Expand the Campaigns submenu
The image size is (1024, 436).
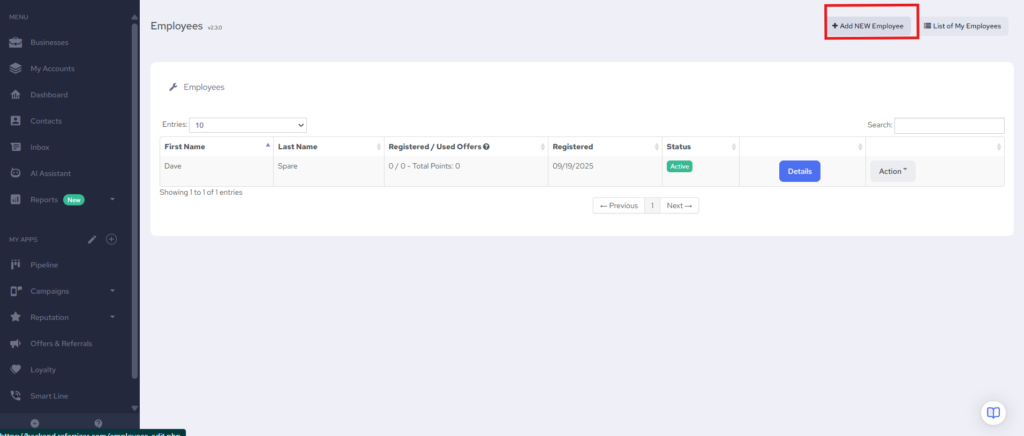coord(113,291)
